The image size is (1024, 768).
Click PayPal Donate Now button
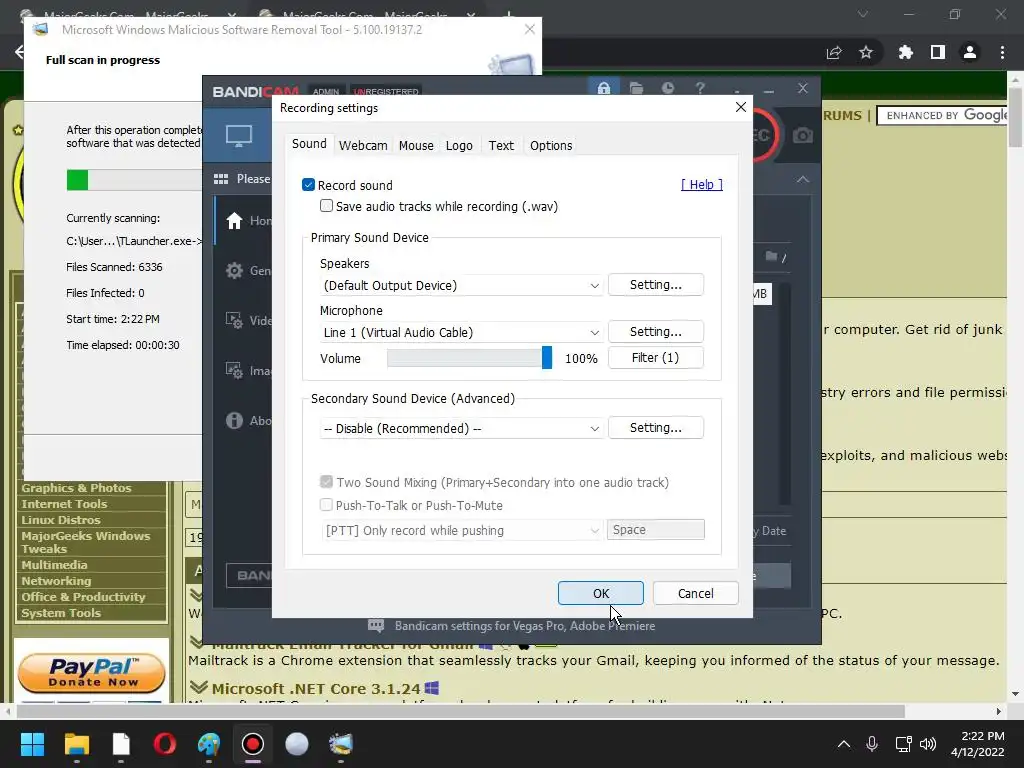pos(91,673)
